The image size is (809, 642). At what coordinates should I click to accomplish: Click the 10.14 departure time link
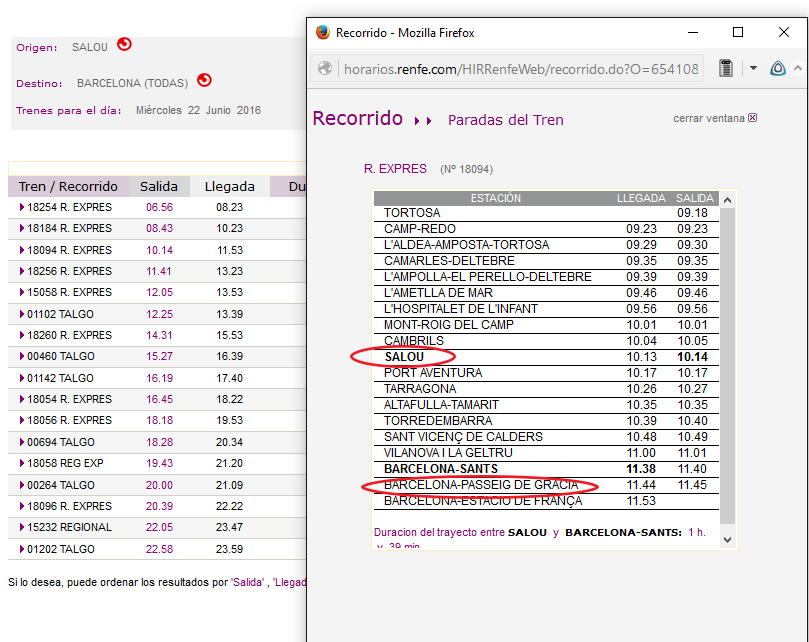point(159,250)
